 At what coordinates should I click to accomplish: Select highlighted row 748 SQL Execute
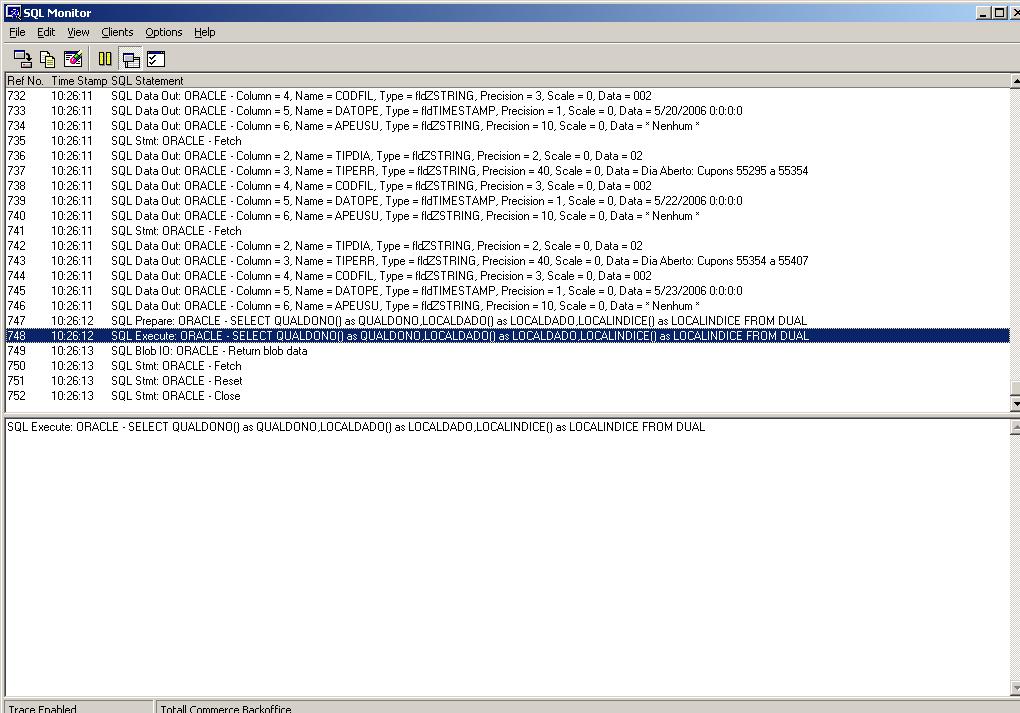[x=507, y=335]
